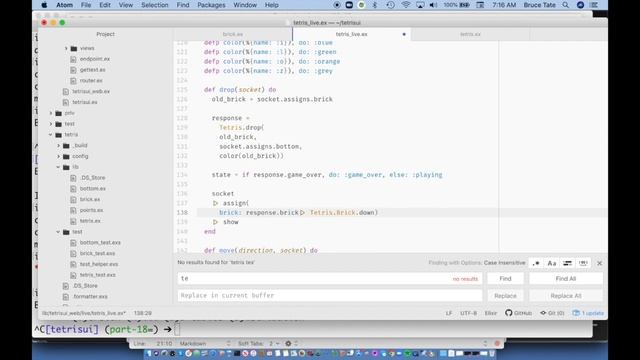Toggle the case-sensitive Aa option

click(551, 263)
